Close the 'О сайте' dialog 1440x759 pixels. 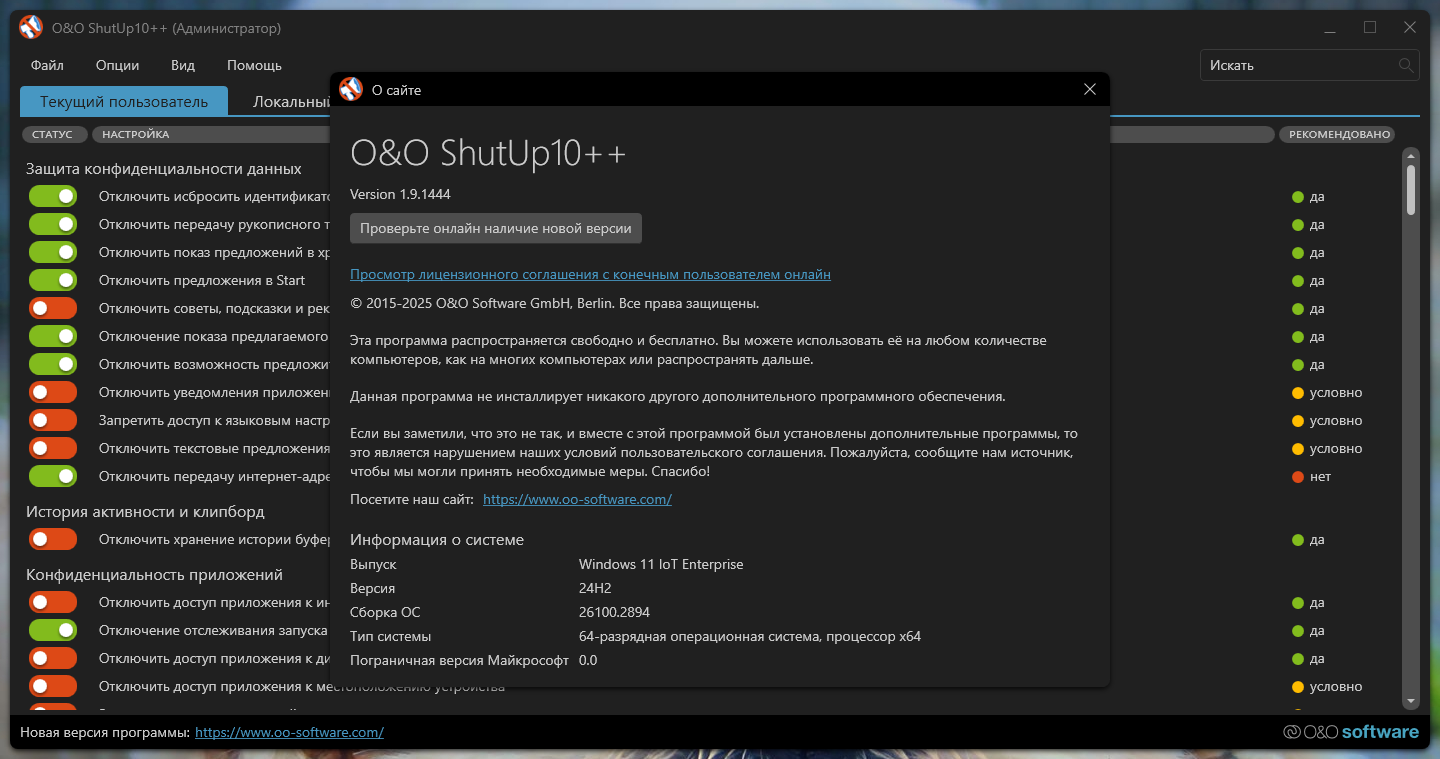[x=1090, y=90]
